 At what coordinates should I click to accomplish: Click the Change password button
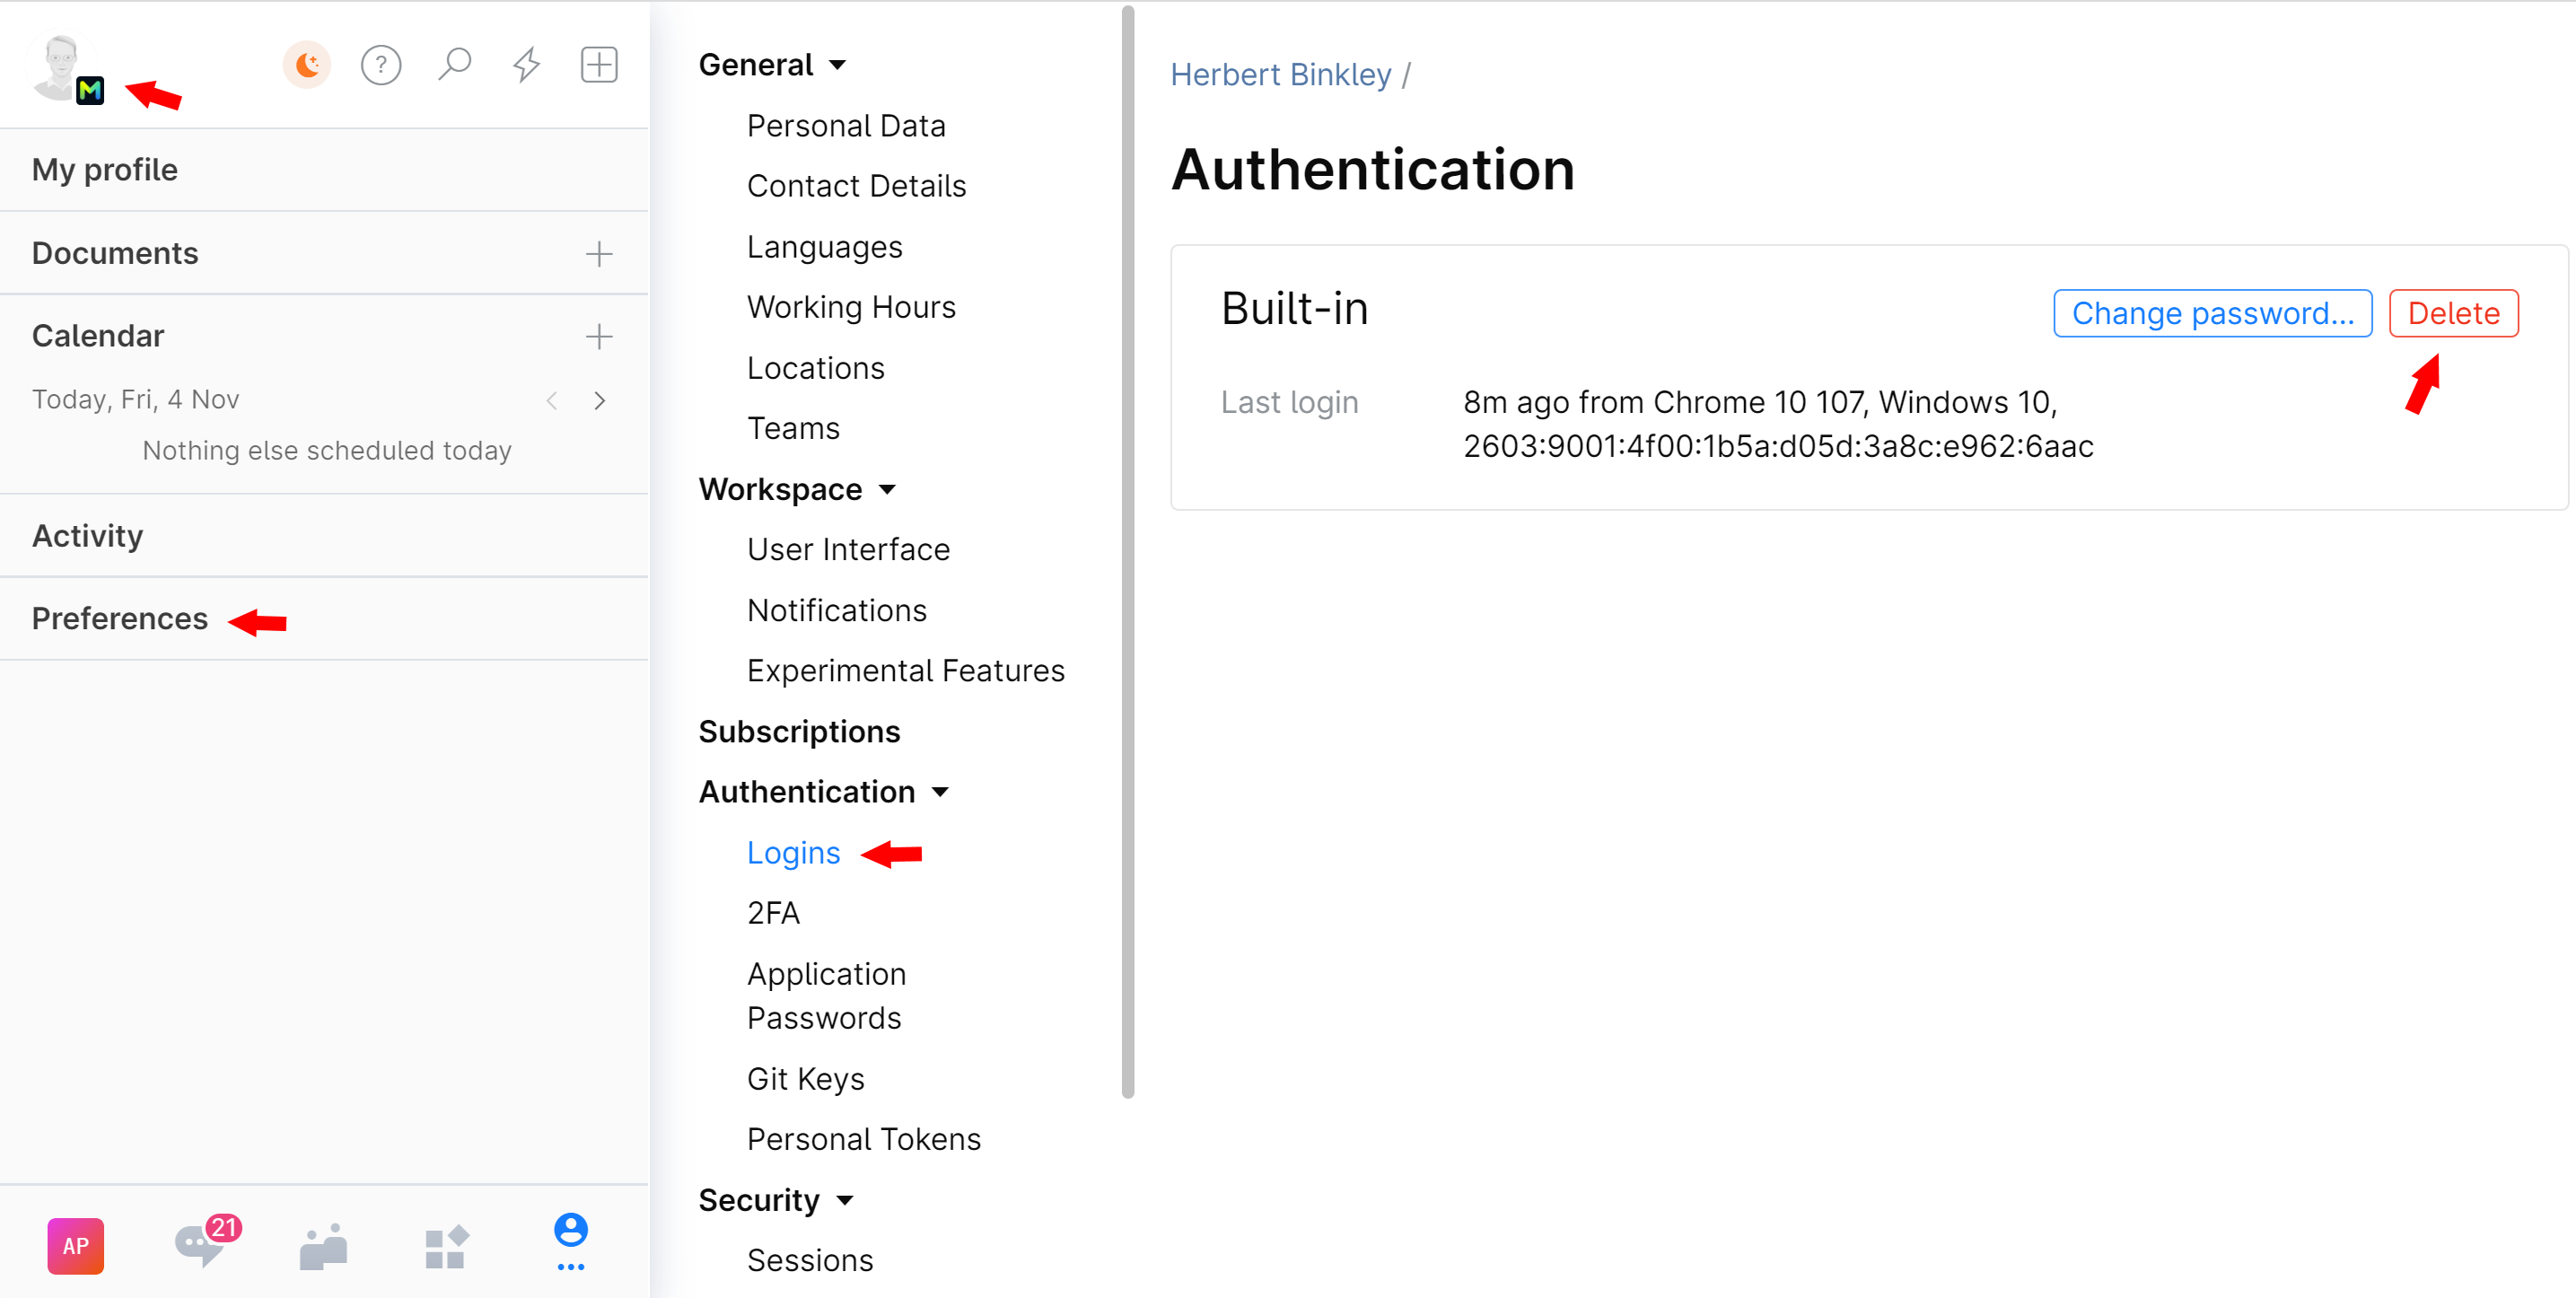tap(2213, 313)
